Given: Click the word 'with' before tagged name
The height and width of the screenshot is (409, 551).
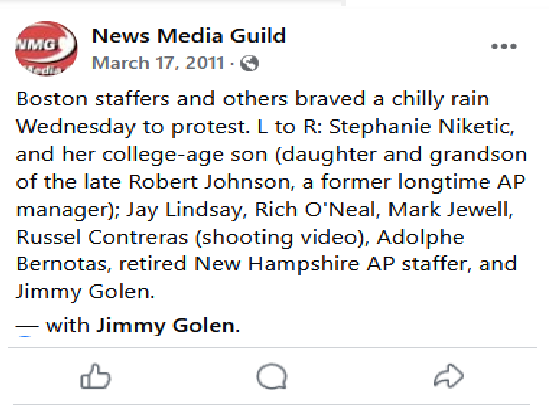Looking at the screenshot, I should tap(67, 325).
